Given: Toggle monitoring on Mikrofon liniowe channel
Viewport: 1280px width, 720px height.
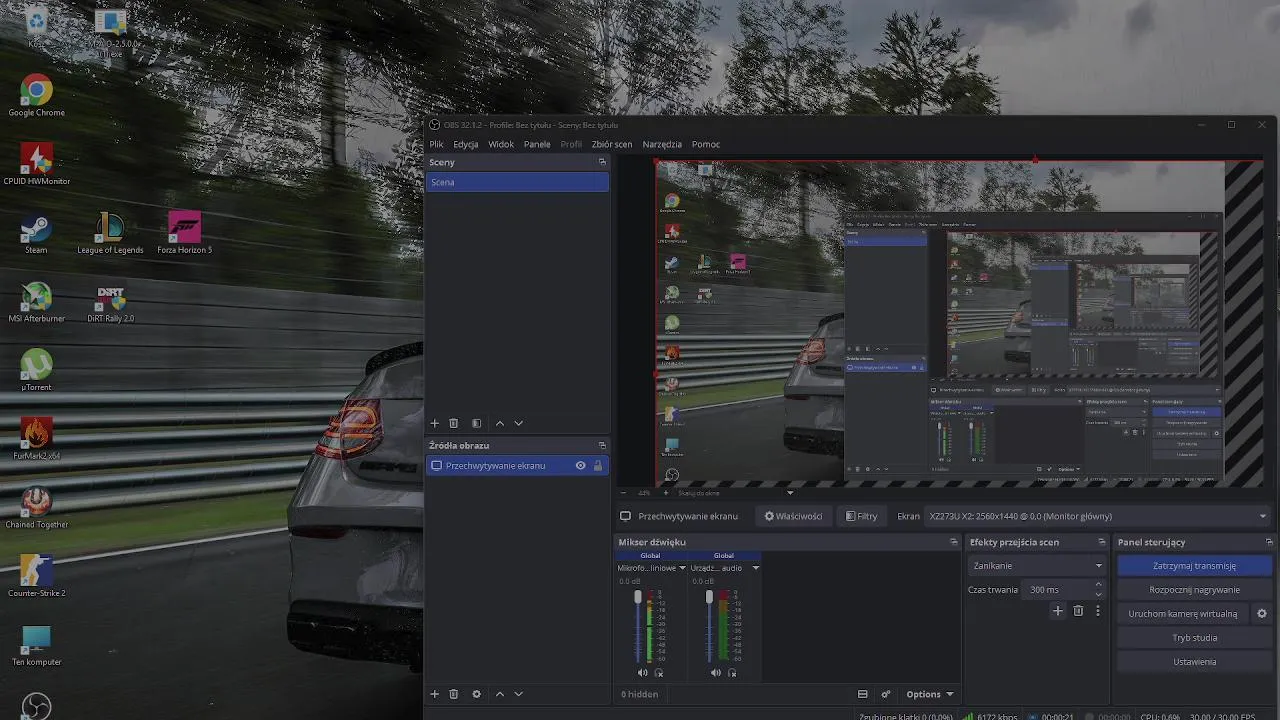Looking at the screenshot, I should [x=658, y=673].
